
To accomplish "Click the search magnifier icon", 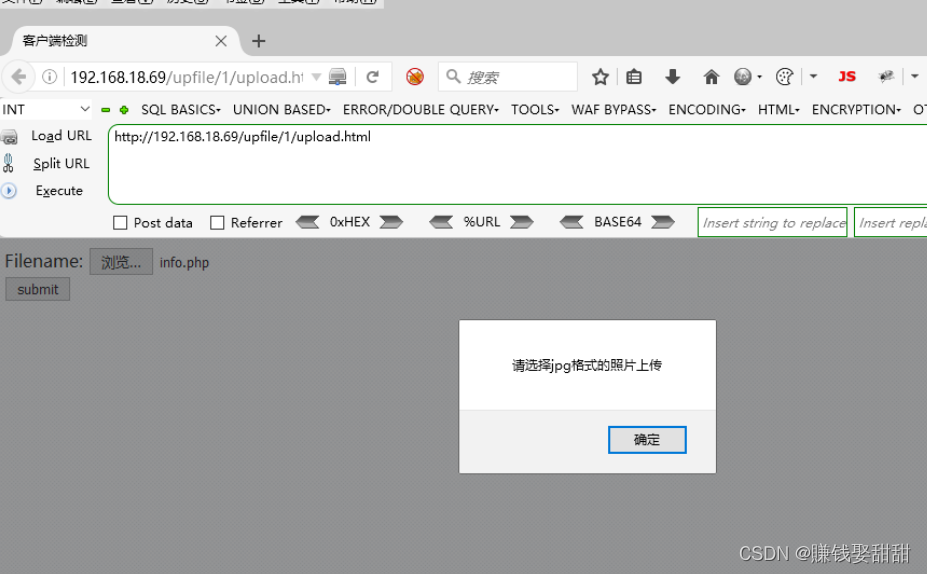I will pos(453,76).
